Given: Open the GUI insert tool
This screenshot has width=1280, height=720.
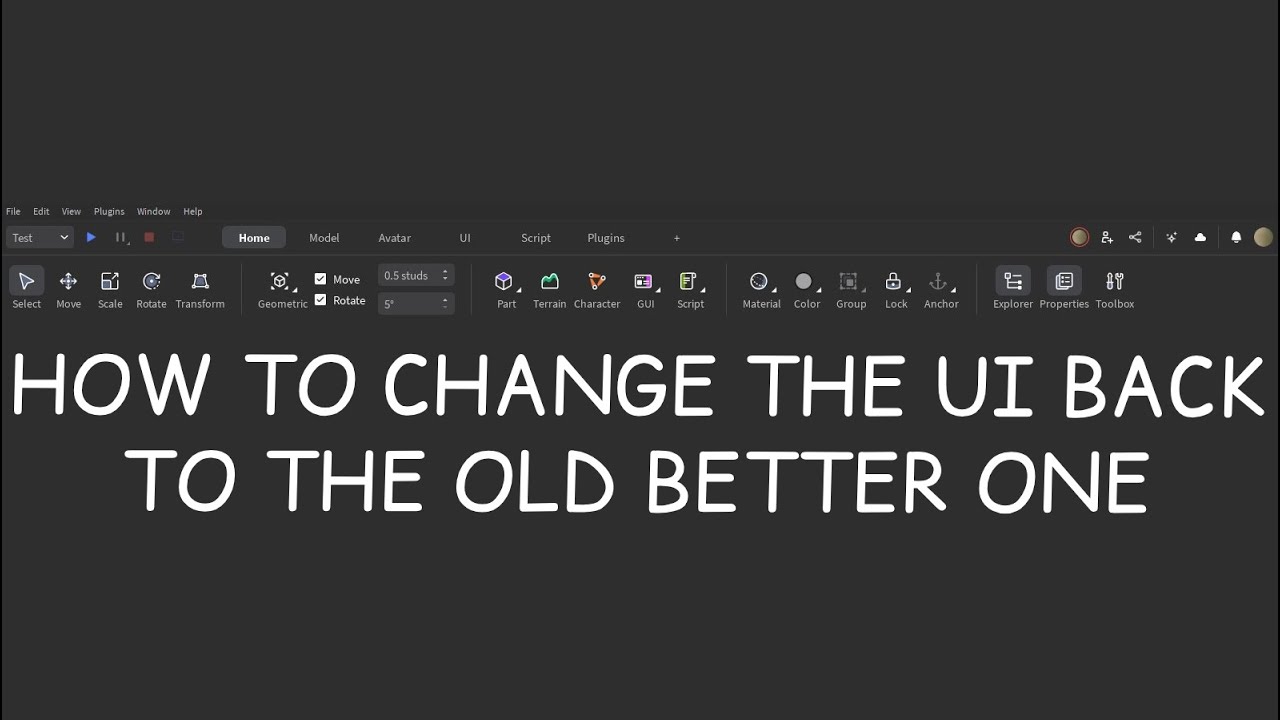Looking at the screenshot, I should pos(645,289).
